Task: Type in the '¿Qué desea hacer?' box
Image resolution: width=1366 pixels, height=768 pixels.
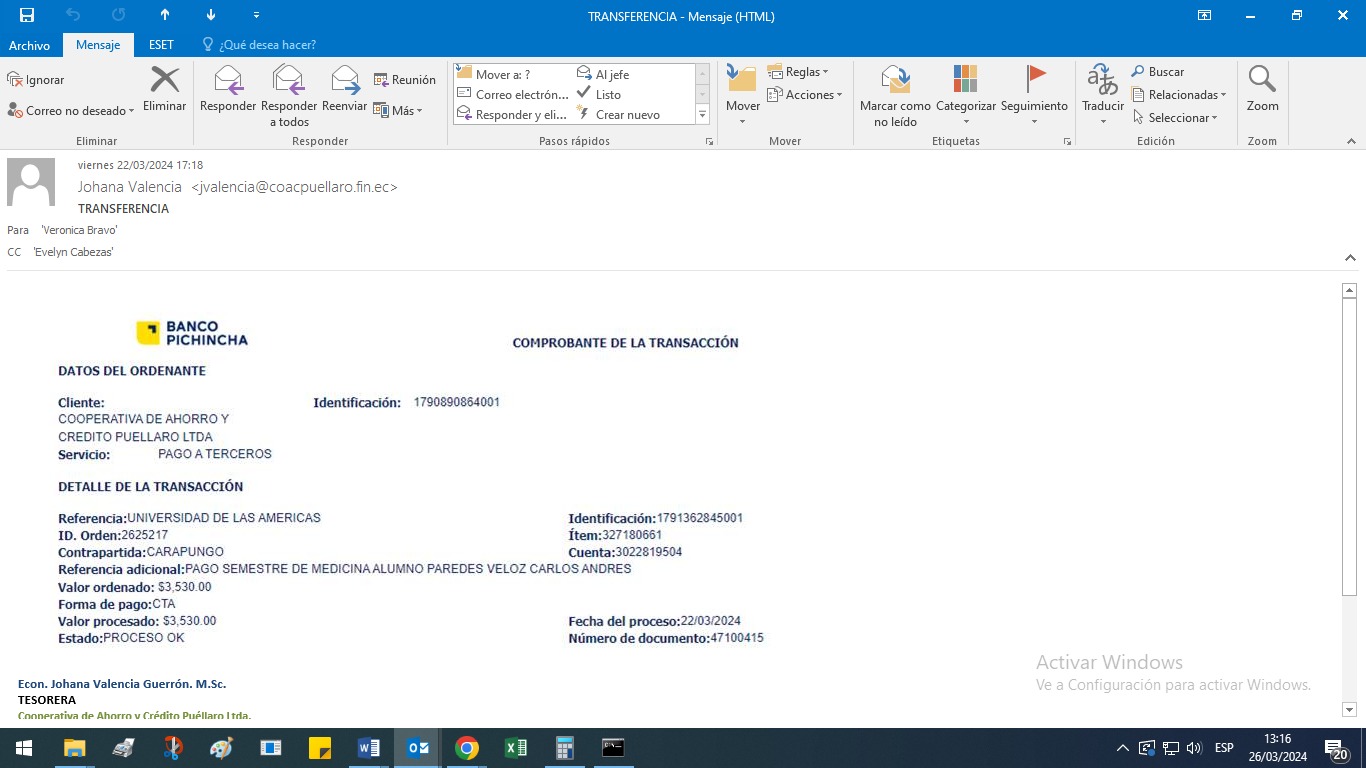Action: coord(267,45)
